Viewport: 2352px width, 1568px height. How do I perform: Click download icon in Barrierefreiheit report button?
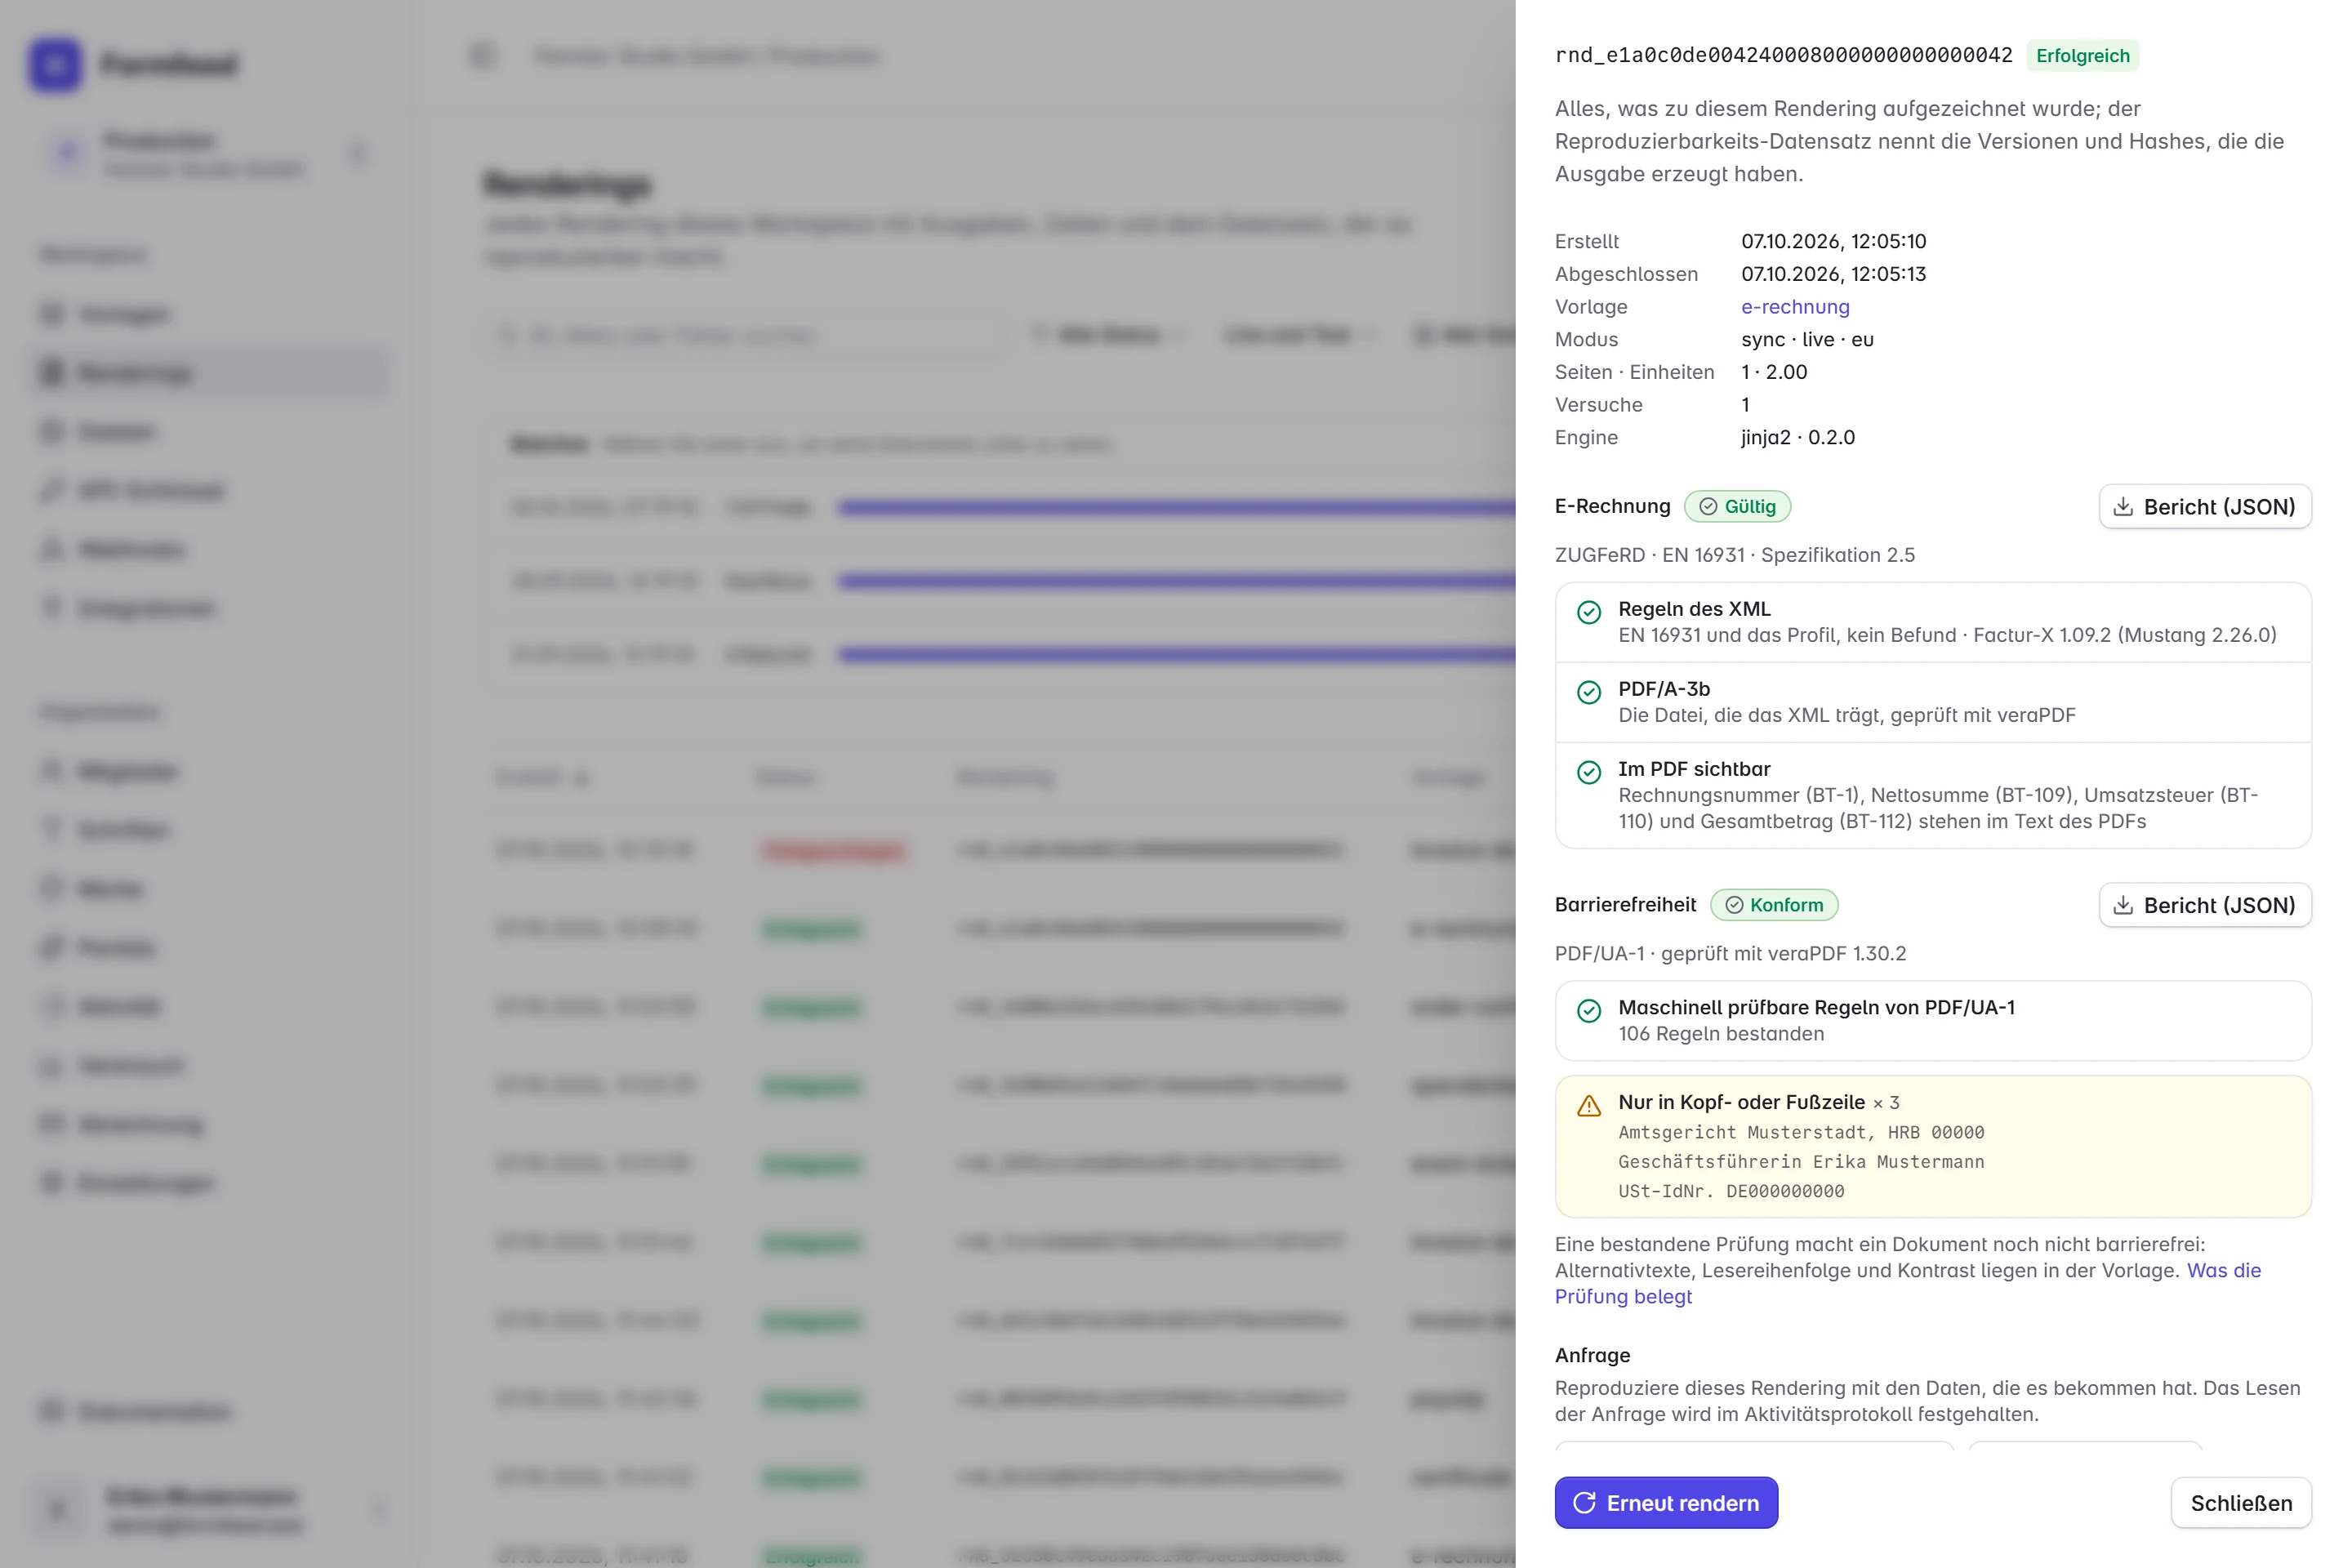(2122, 904)
